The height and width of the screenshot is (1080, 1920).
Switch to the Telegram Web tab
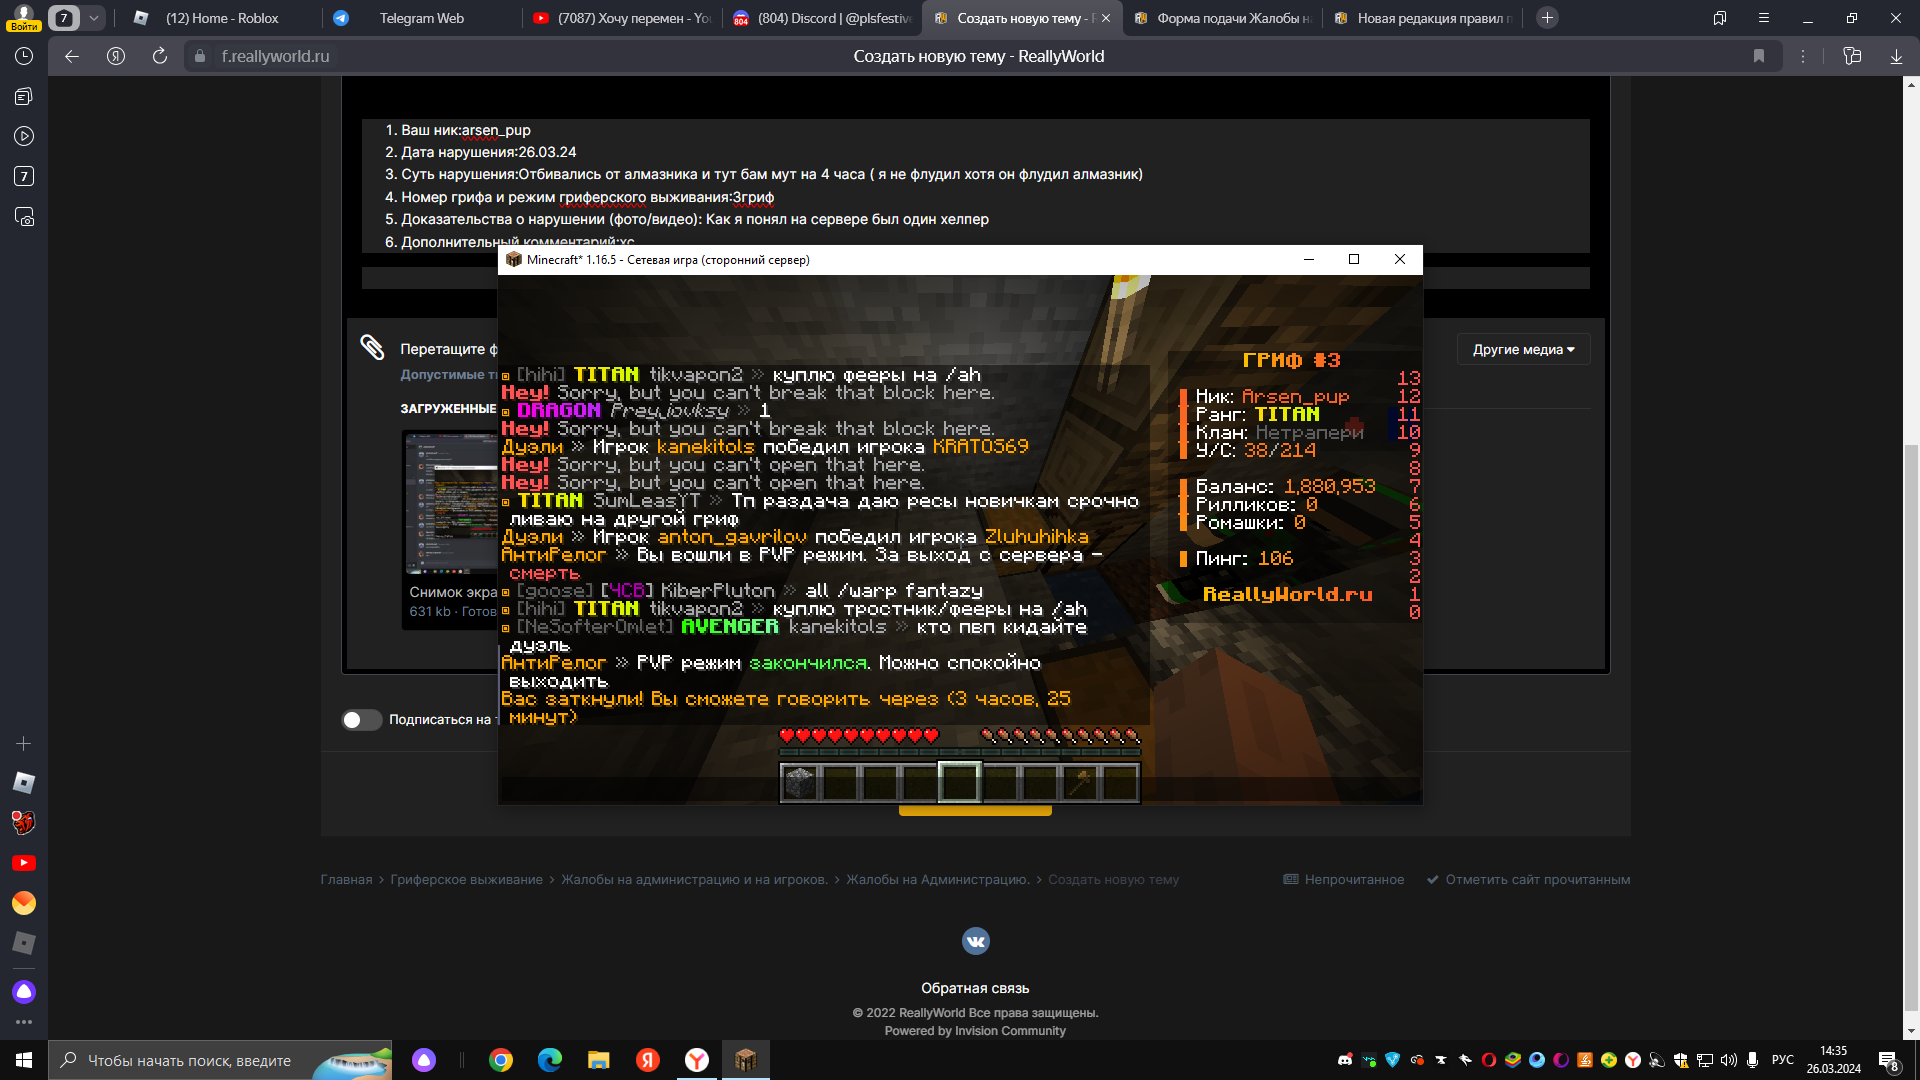pos(422,18)
